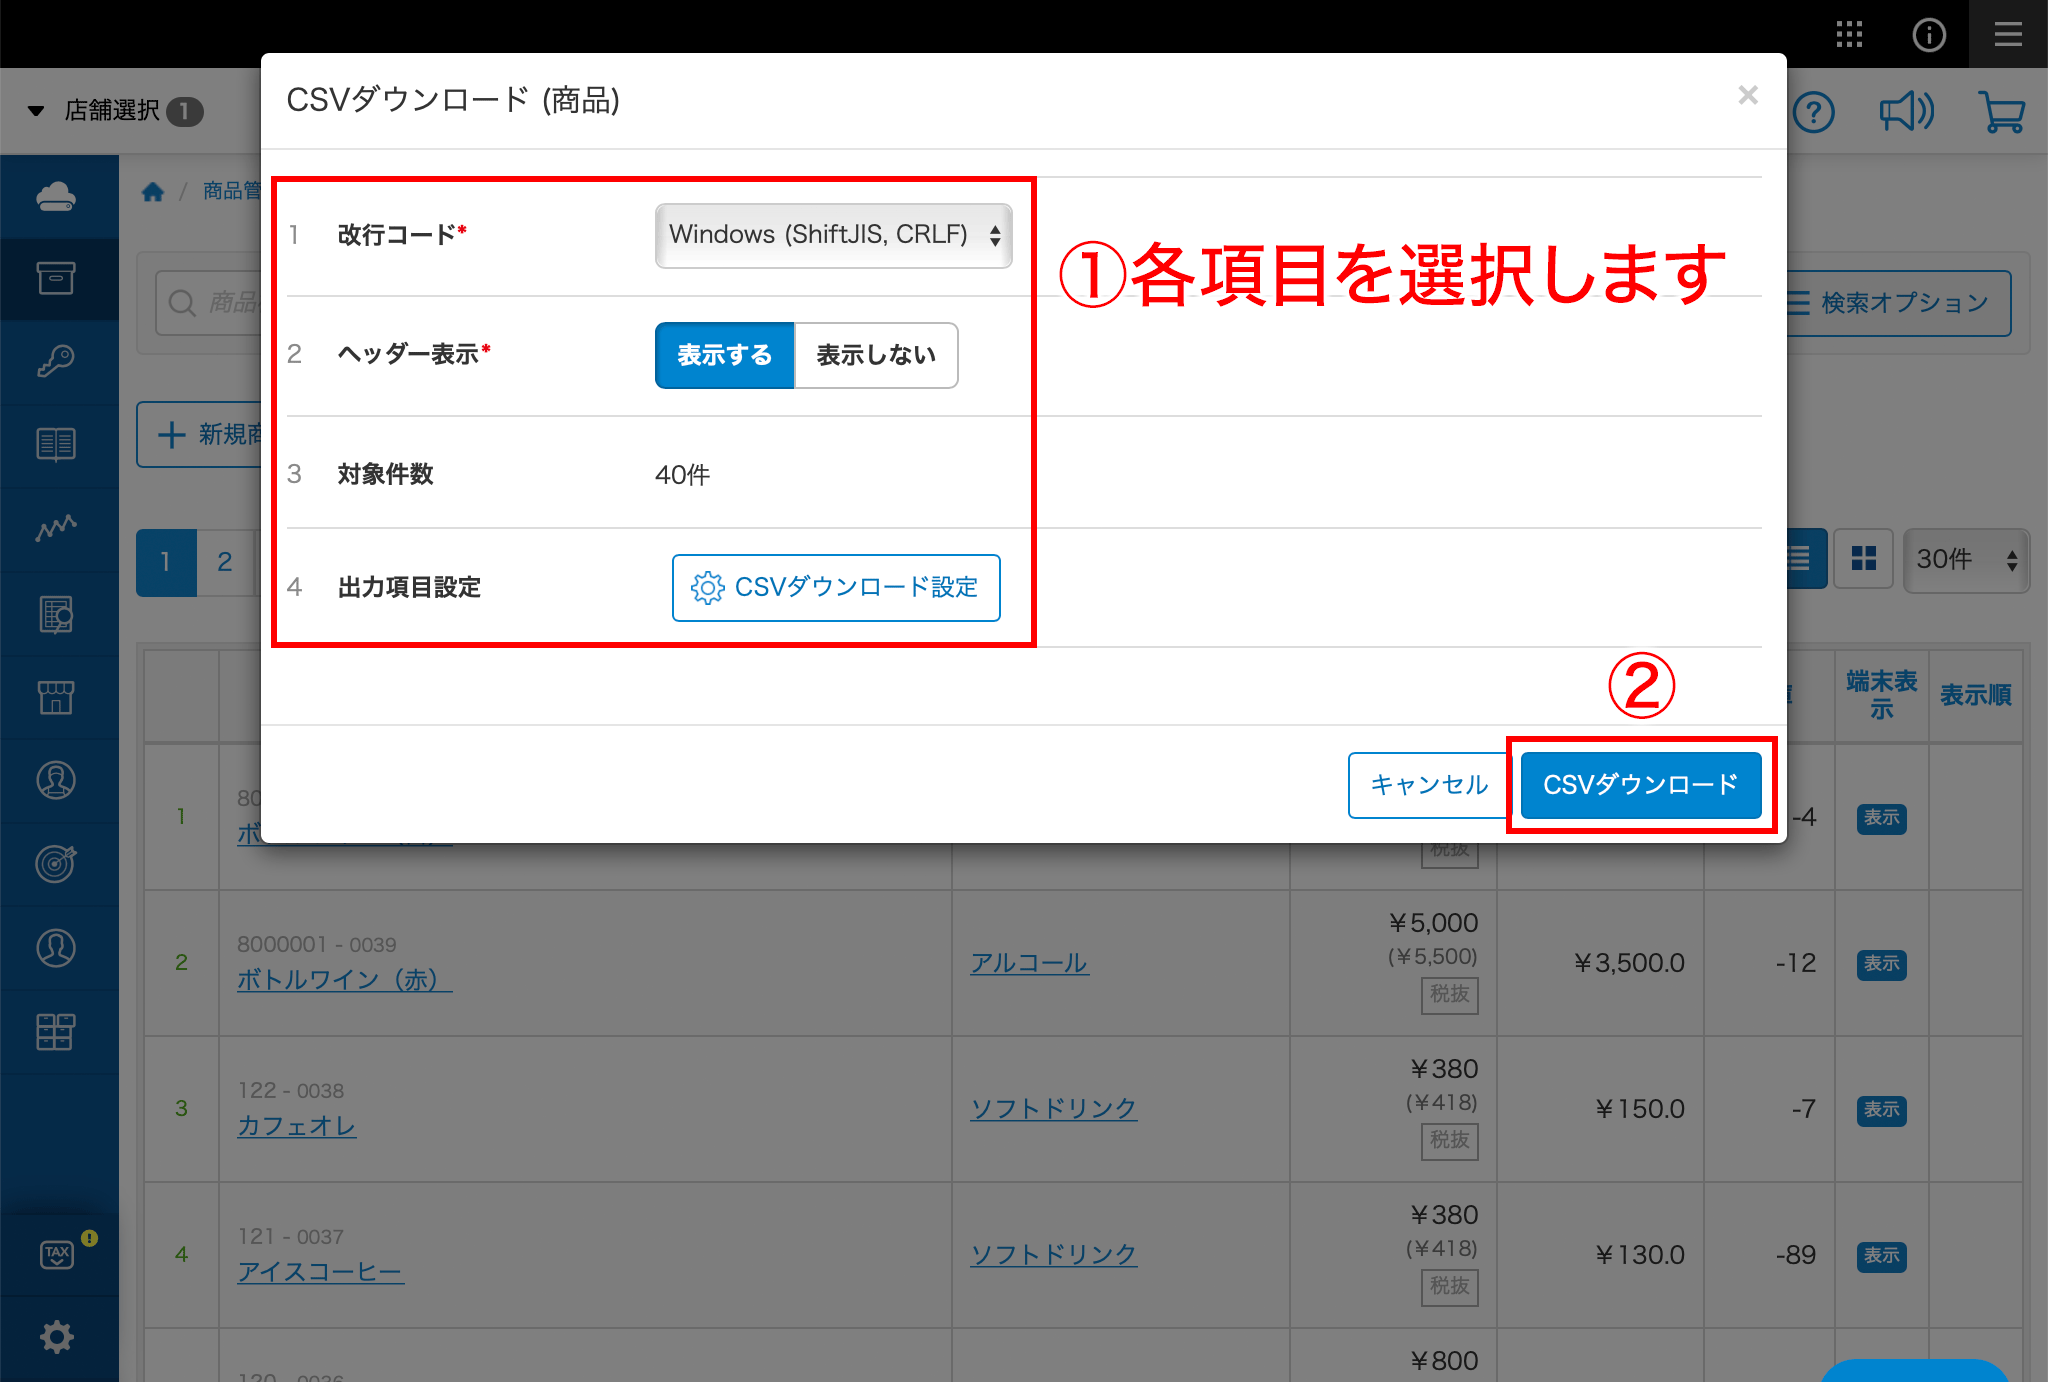Image resolution: width=2048 pixels, height=1382 pixels.
Task: Open the 30件 items-per-page dropdown
Action: tap(1965, 560)
